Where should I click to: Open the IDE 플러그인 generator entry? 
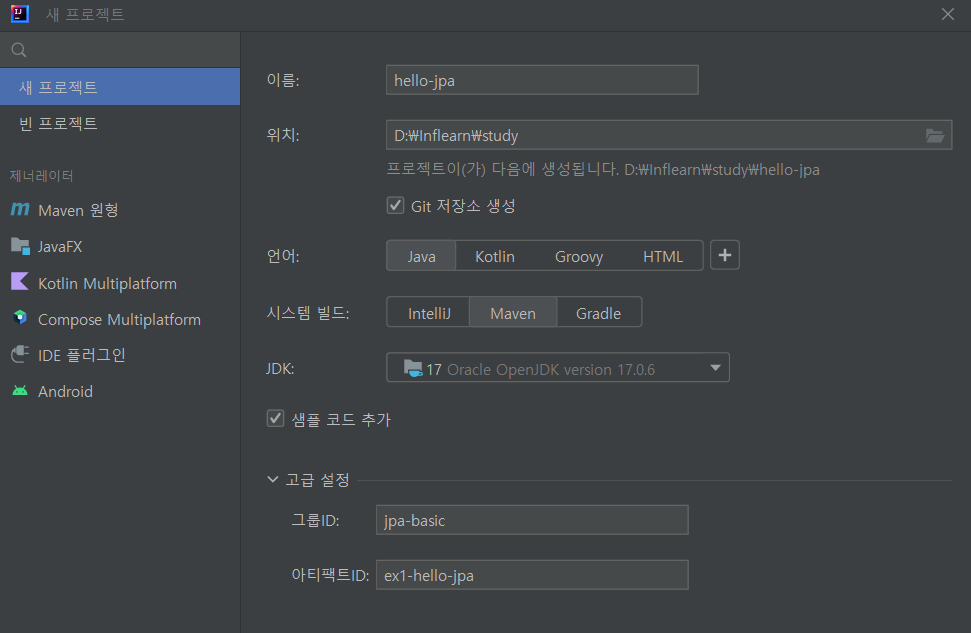[x=120, y=355]
